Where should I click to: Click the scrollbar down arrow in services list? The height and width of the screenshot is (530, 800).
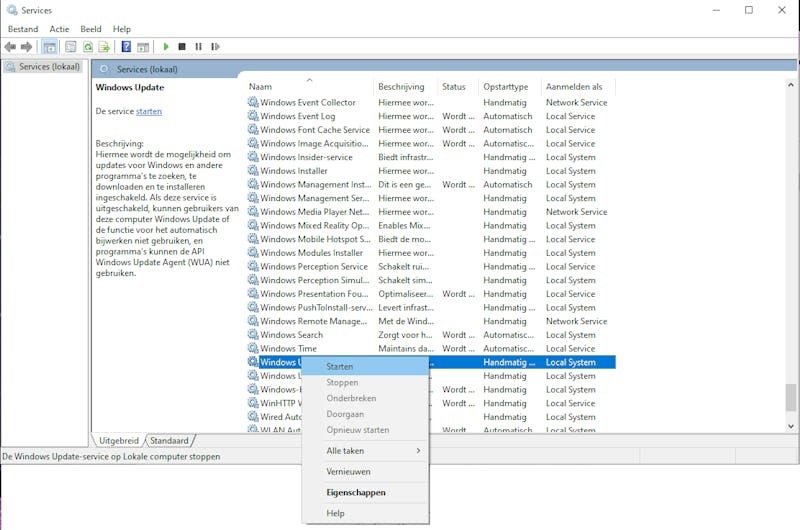790,426
